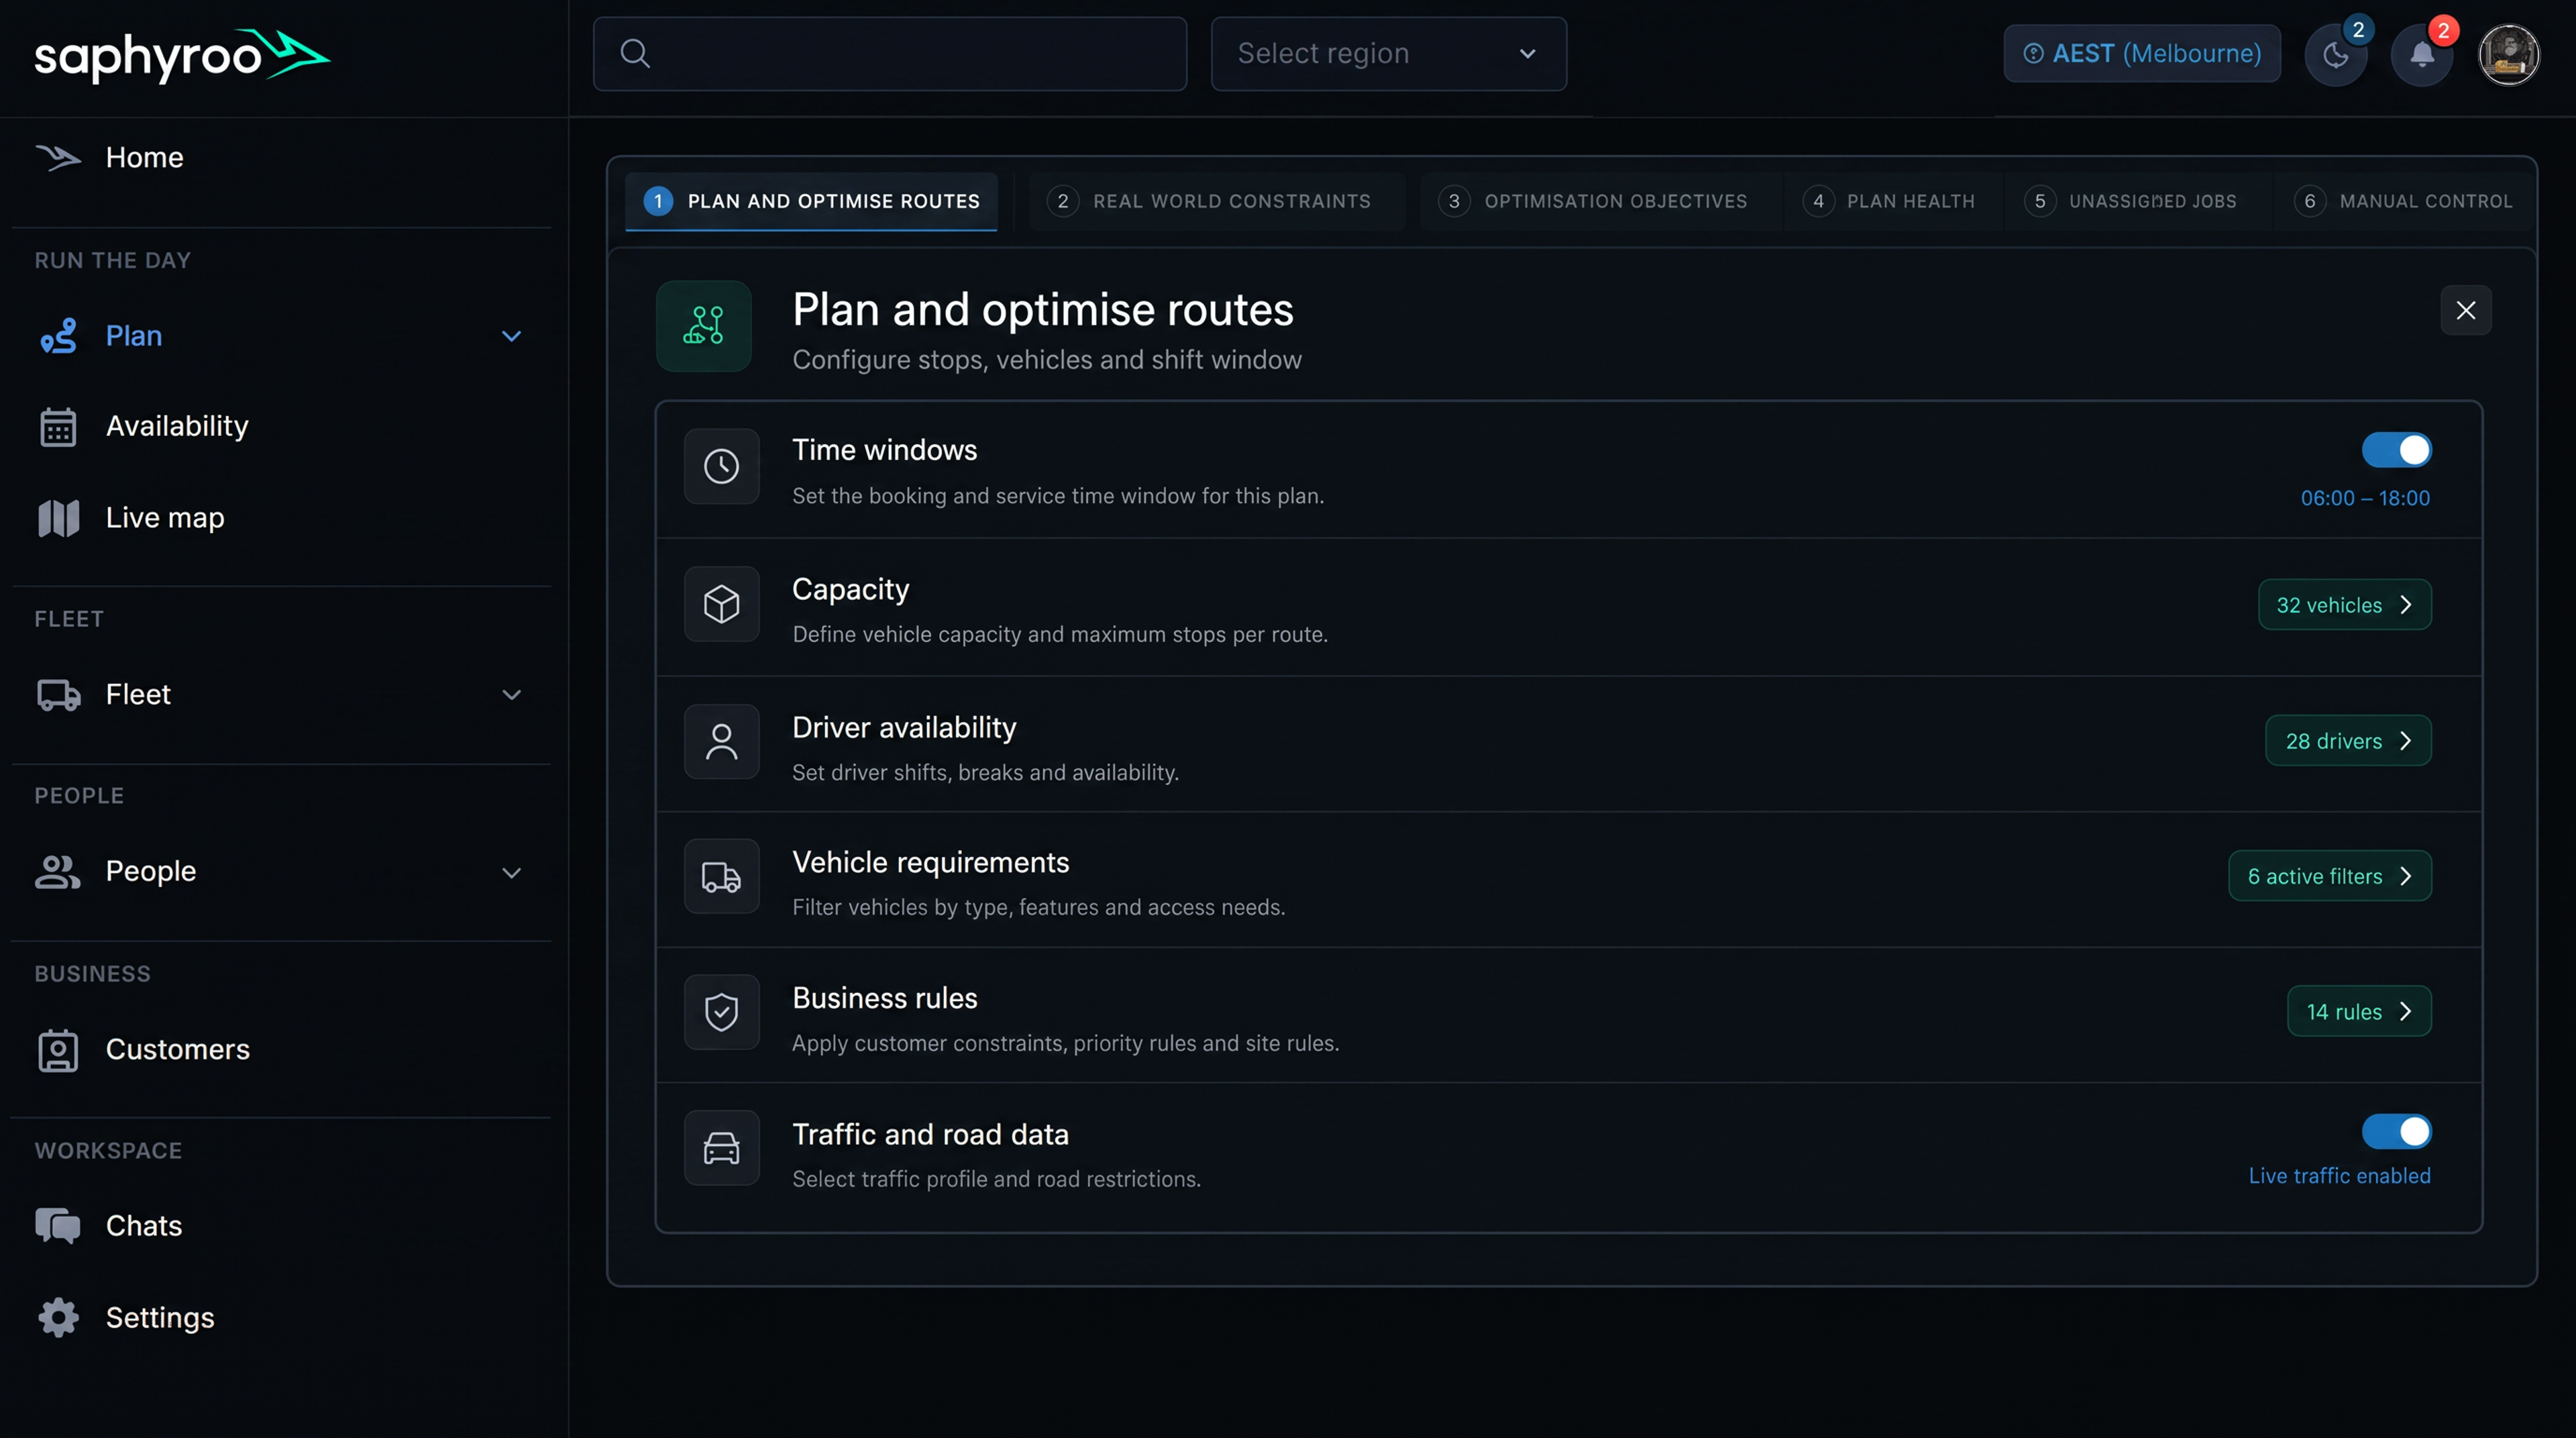Click the Customers contact icon
The width and height of the screenshot is (2576, 1438).
58,1050
